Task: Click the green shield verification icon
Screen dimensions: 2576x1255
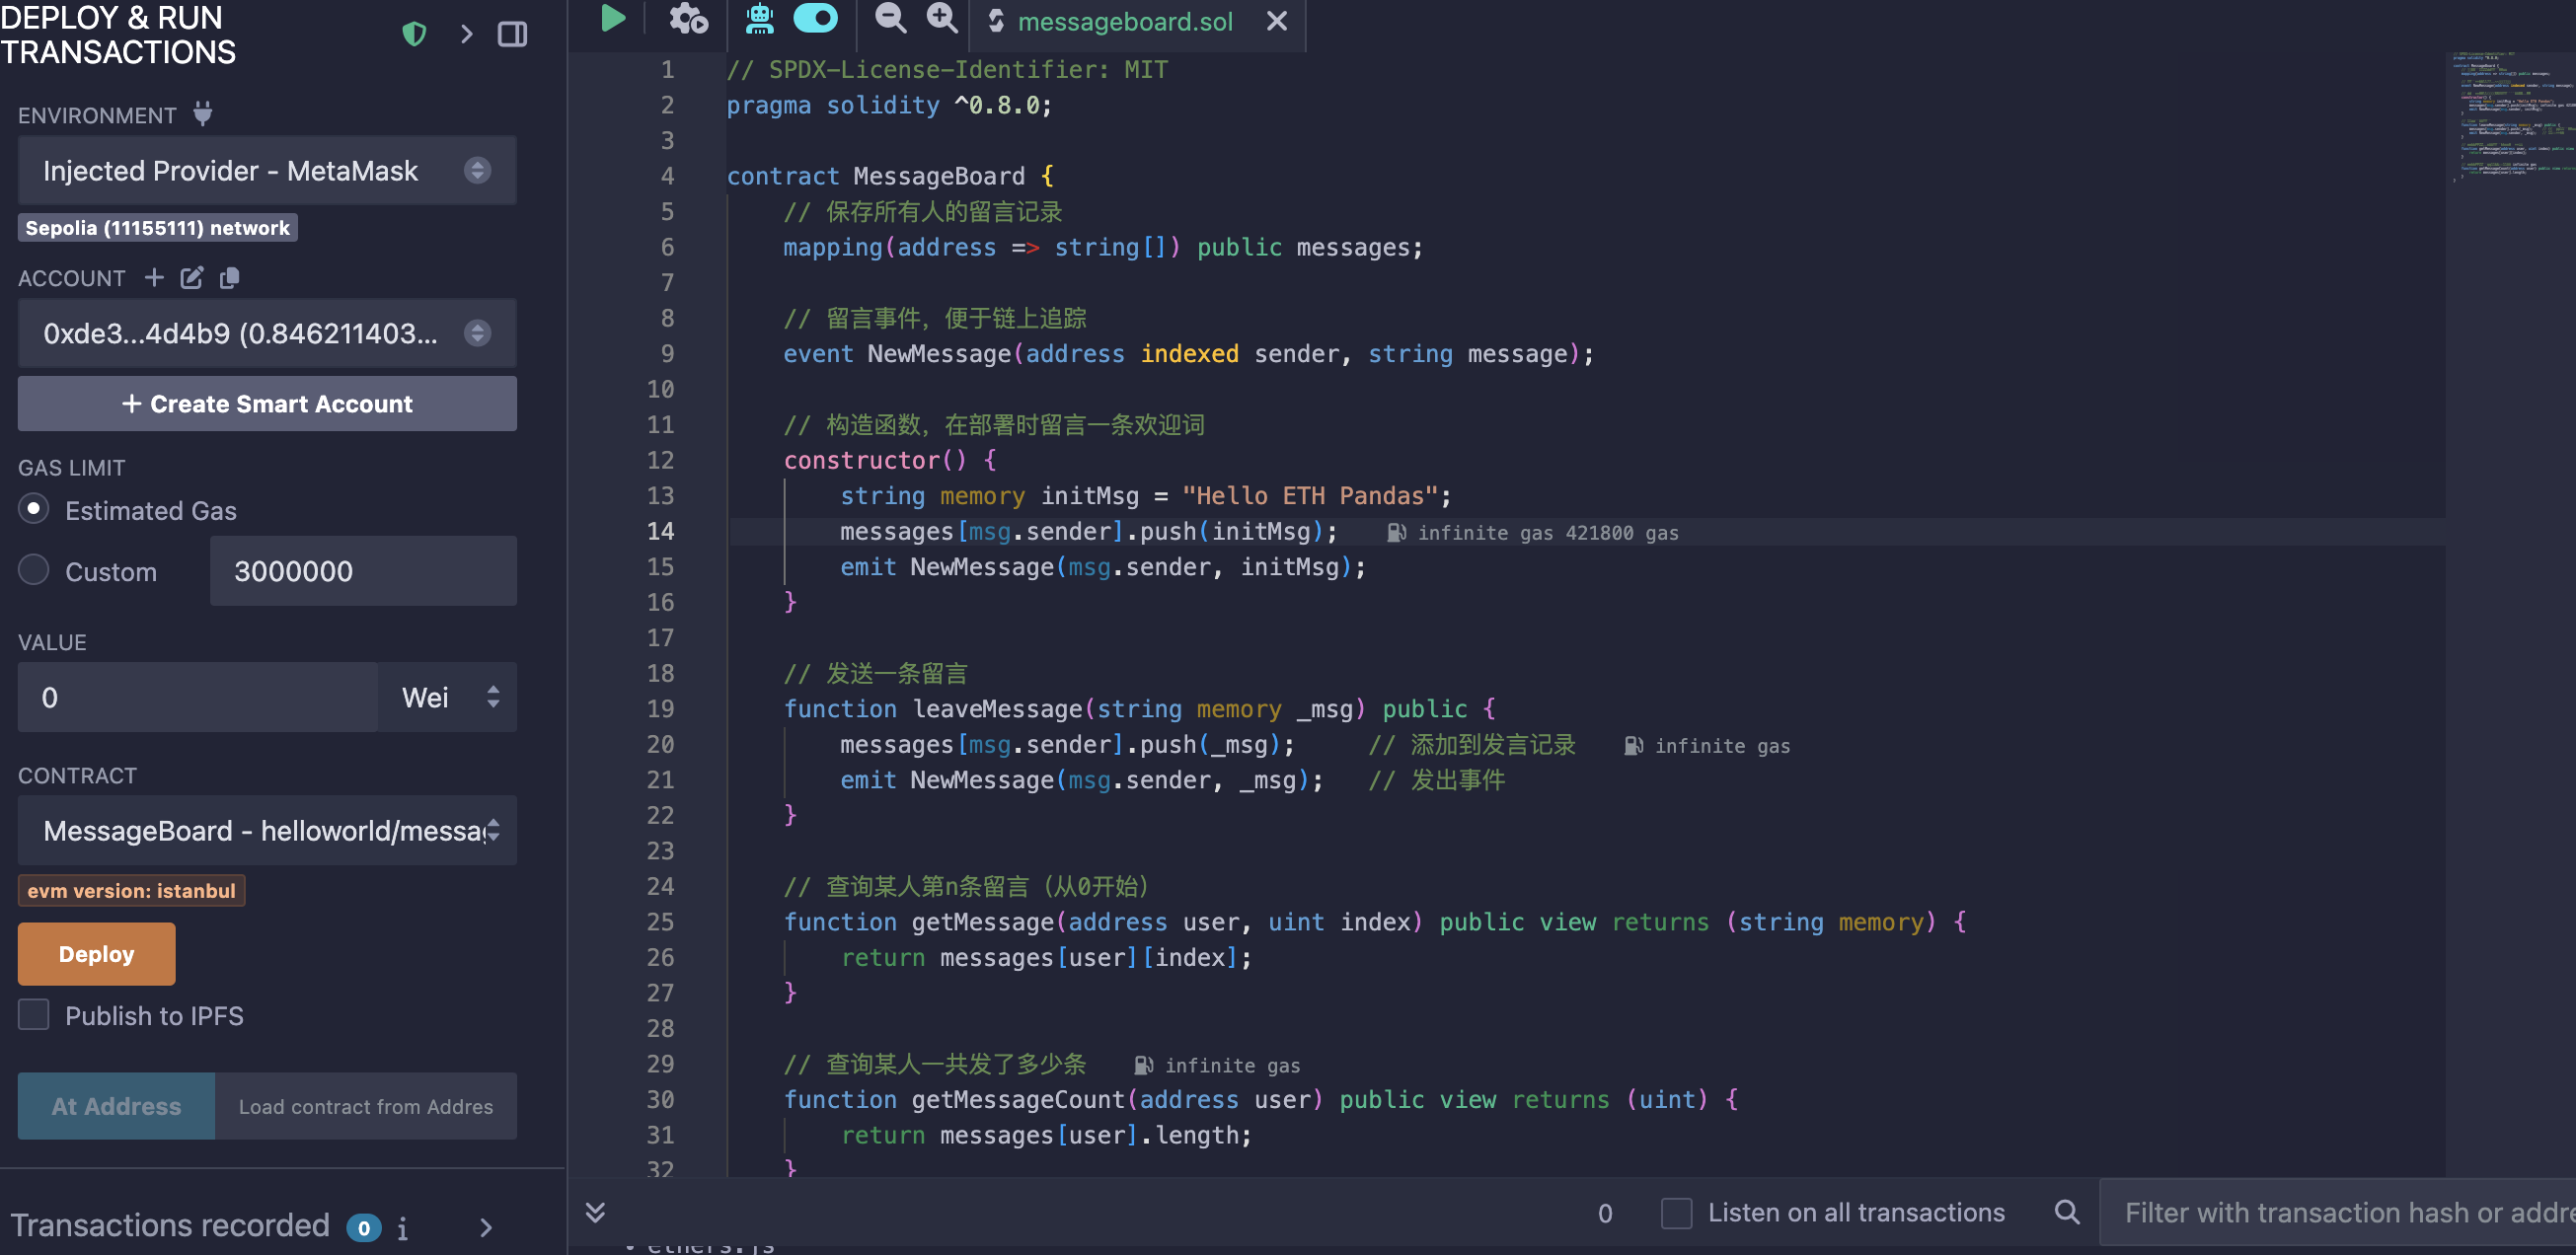Action: (414, 34)
